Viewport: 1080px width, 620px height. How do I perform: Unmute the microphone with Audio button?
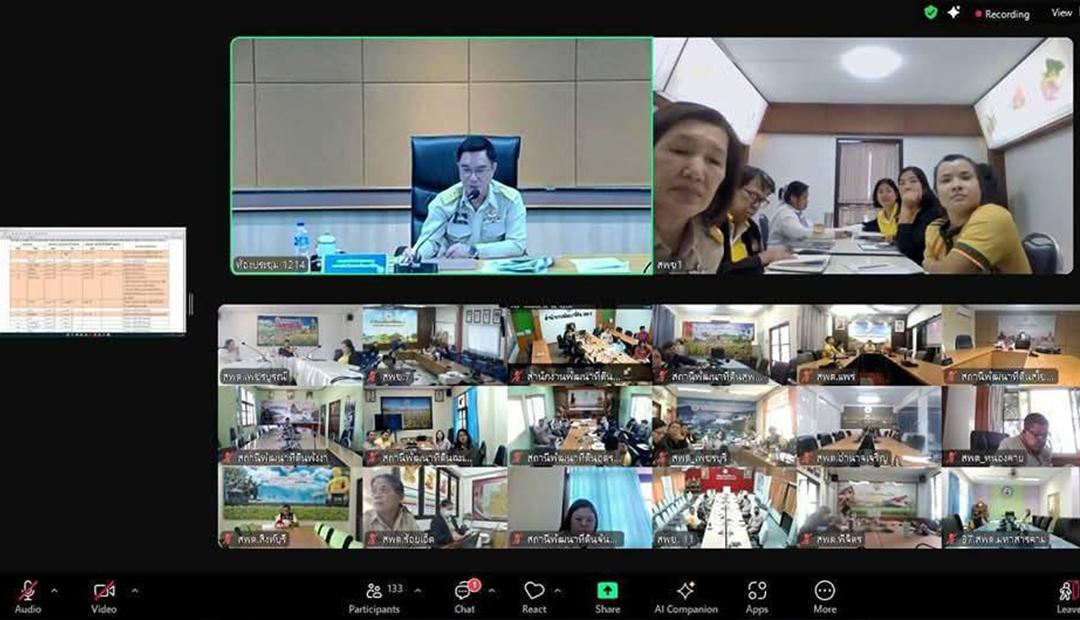tap(28, 595)
